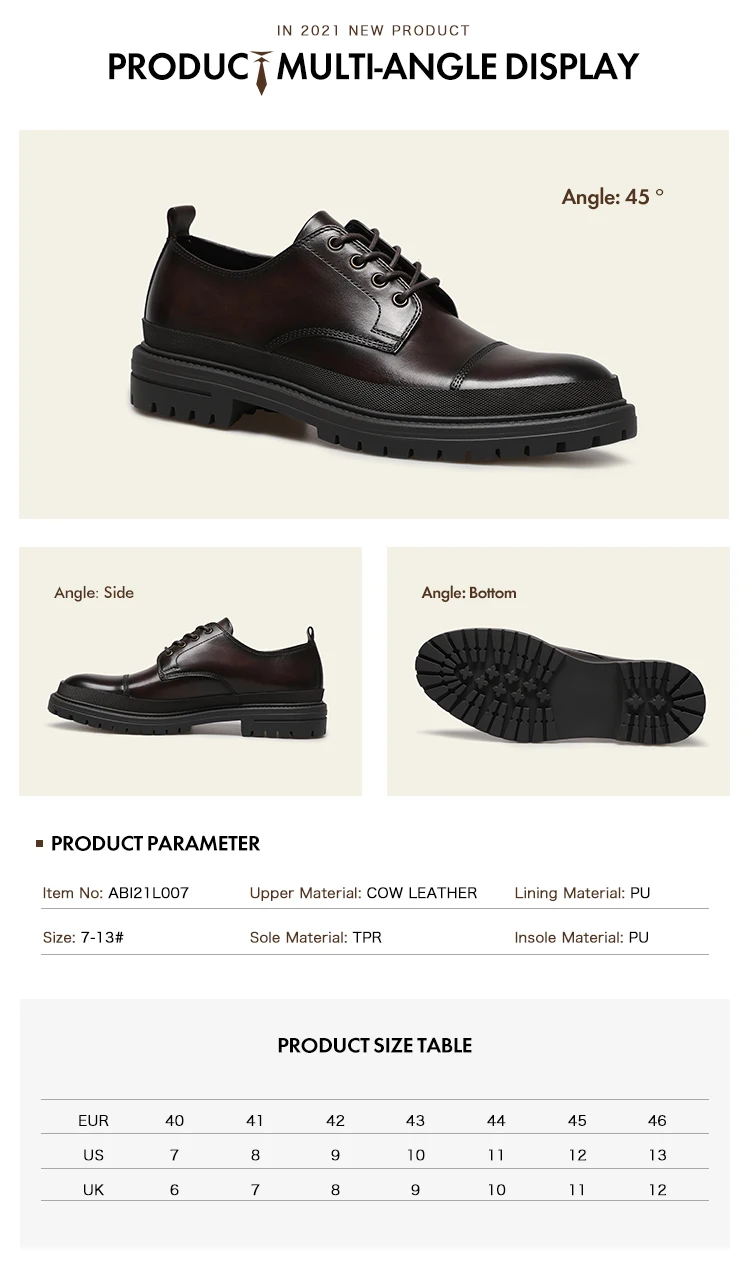Click the square bullet beside Product Parameter
The width and height of the screenshot is (750, 1275).
click(40, 844)
